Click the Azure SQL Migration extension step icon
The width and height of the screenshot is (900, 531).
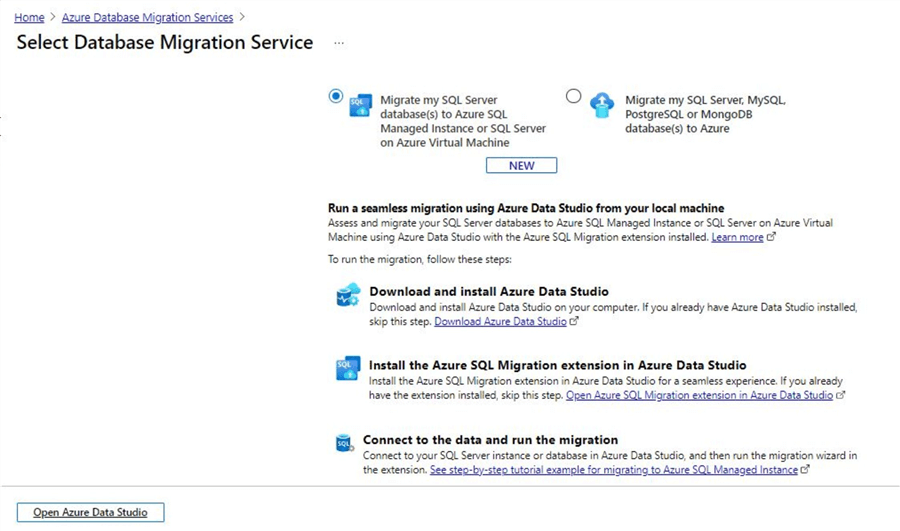[x=348, y=369]
